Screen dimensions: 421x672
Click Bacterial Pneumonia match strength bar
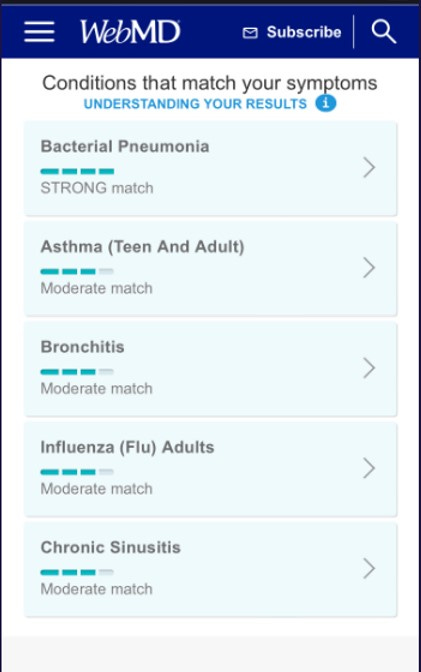tap(77, 171)
